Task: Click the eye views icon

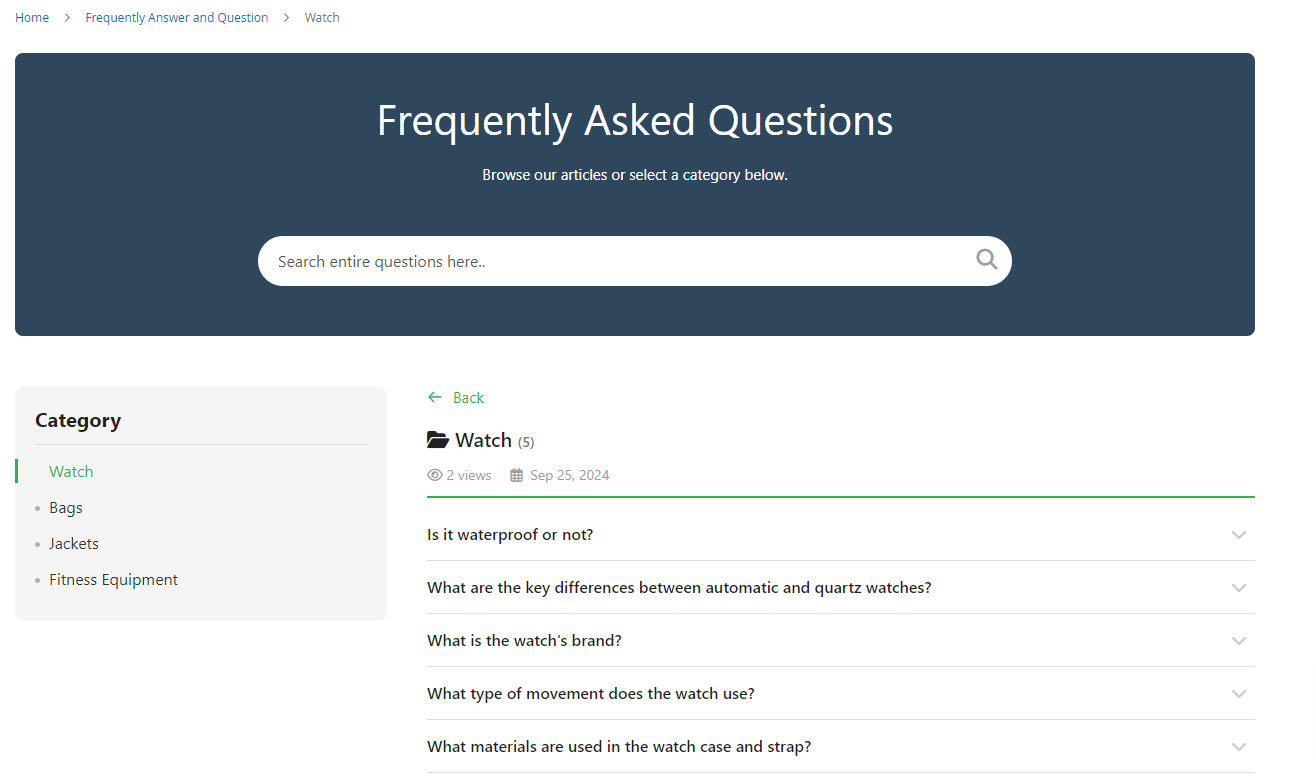Action: coord(435,475)
